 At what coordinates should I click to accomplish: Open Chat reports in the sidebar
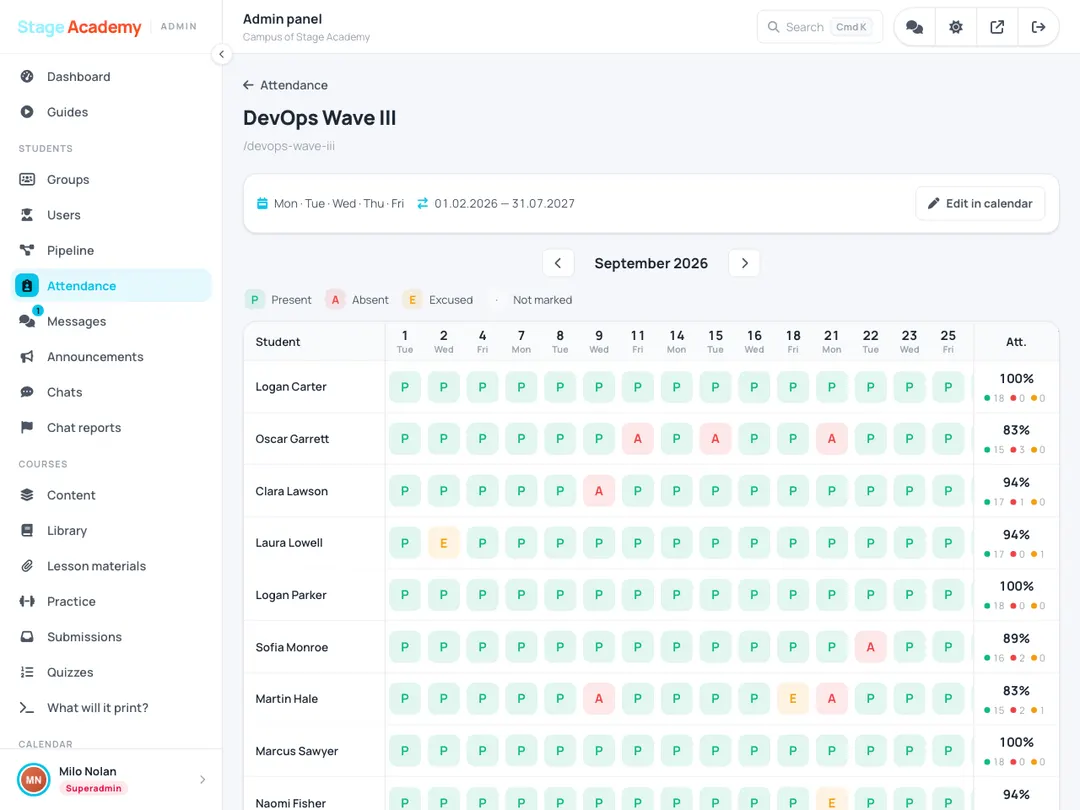(x=112, y=428)
